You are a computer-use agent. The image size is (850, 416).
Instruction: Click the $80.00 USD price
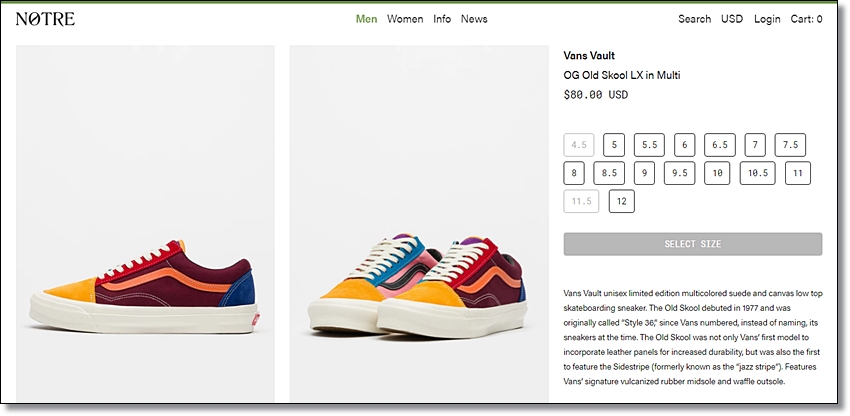(x=596, y=94)
